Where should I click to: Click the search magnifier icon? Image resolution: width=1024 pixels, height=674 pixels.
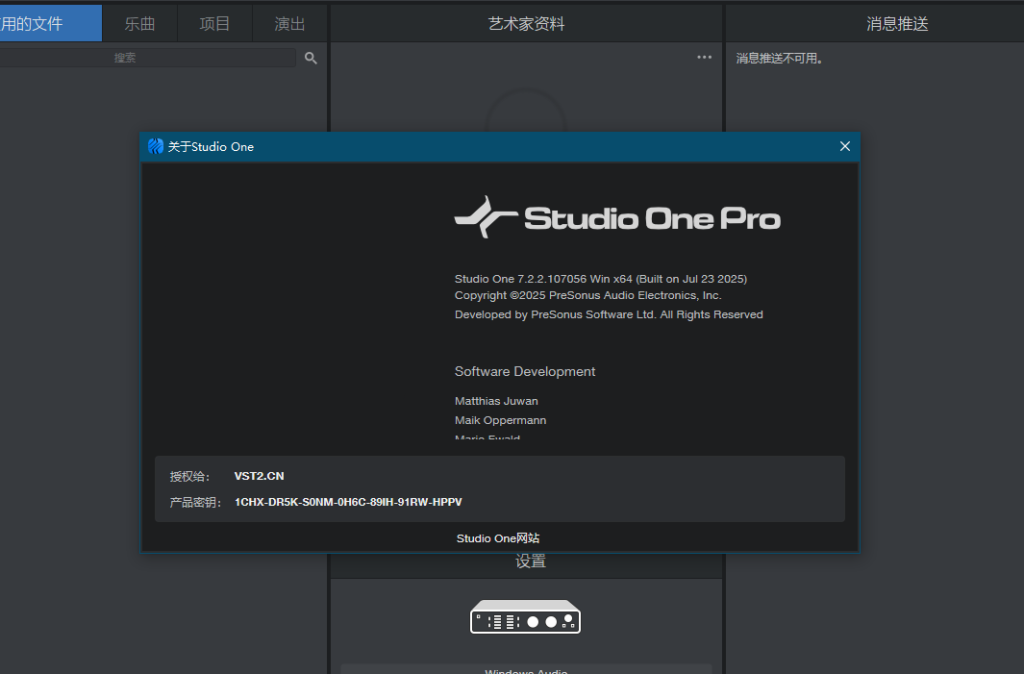pyautogui.click(x=310, y=58)
